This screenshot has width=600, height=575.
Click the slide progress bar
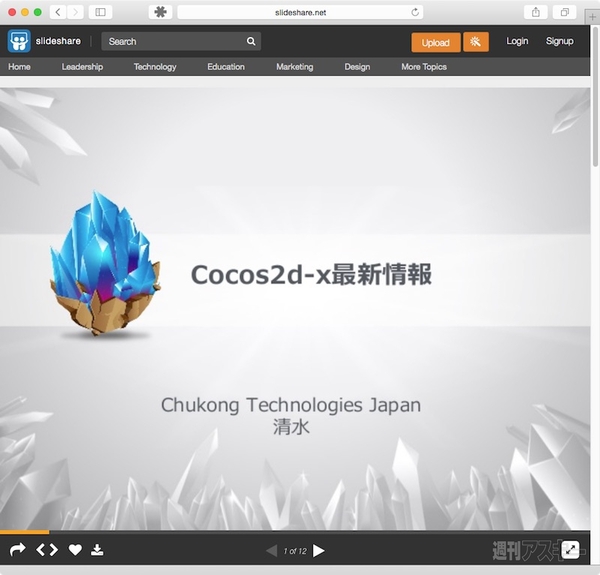(295, 532)
